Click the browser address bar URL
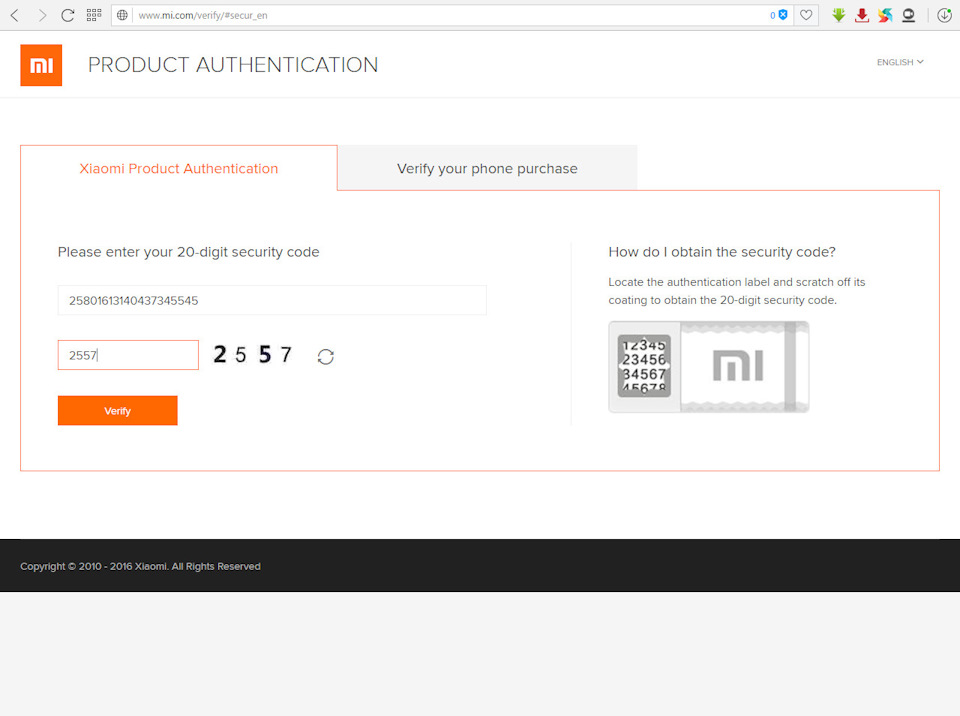 (203, 15)
